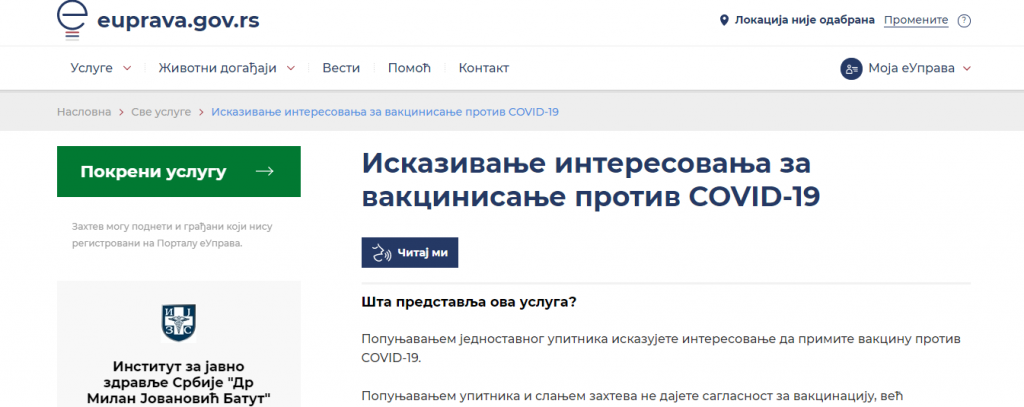Click the Моја еУправа user avatar icon
This screenshot has width=1024, height=407.
point(851,68)
